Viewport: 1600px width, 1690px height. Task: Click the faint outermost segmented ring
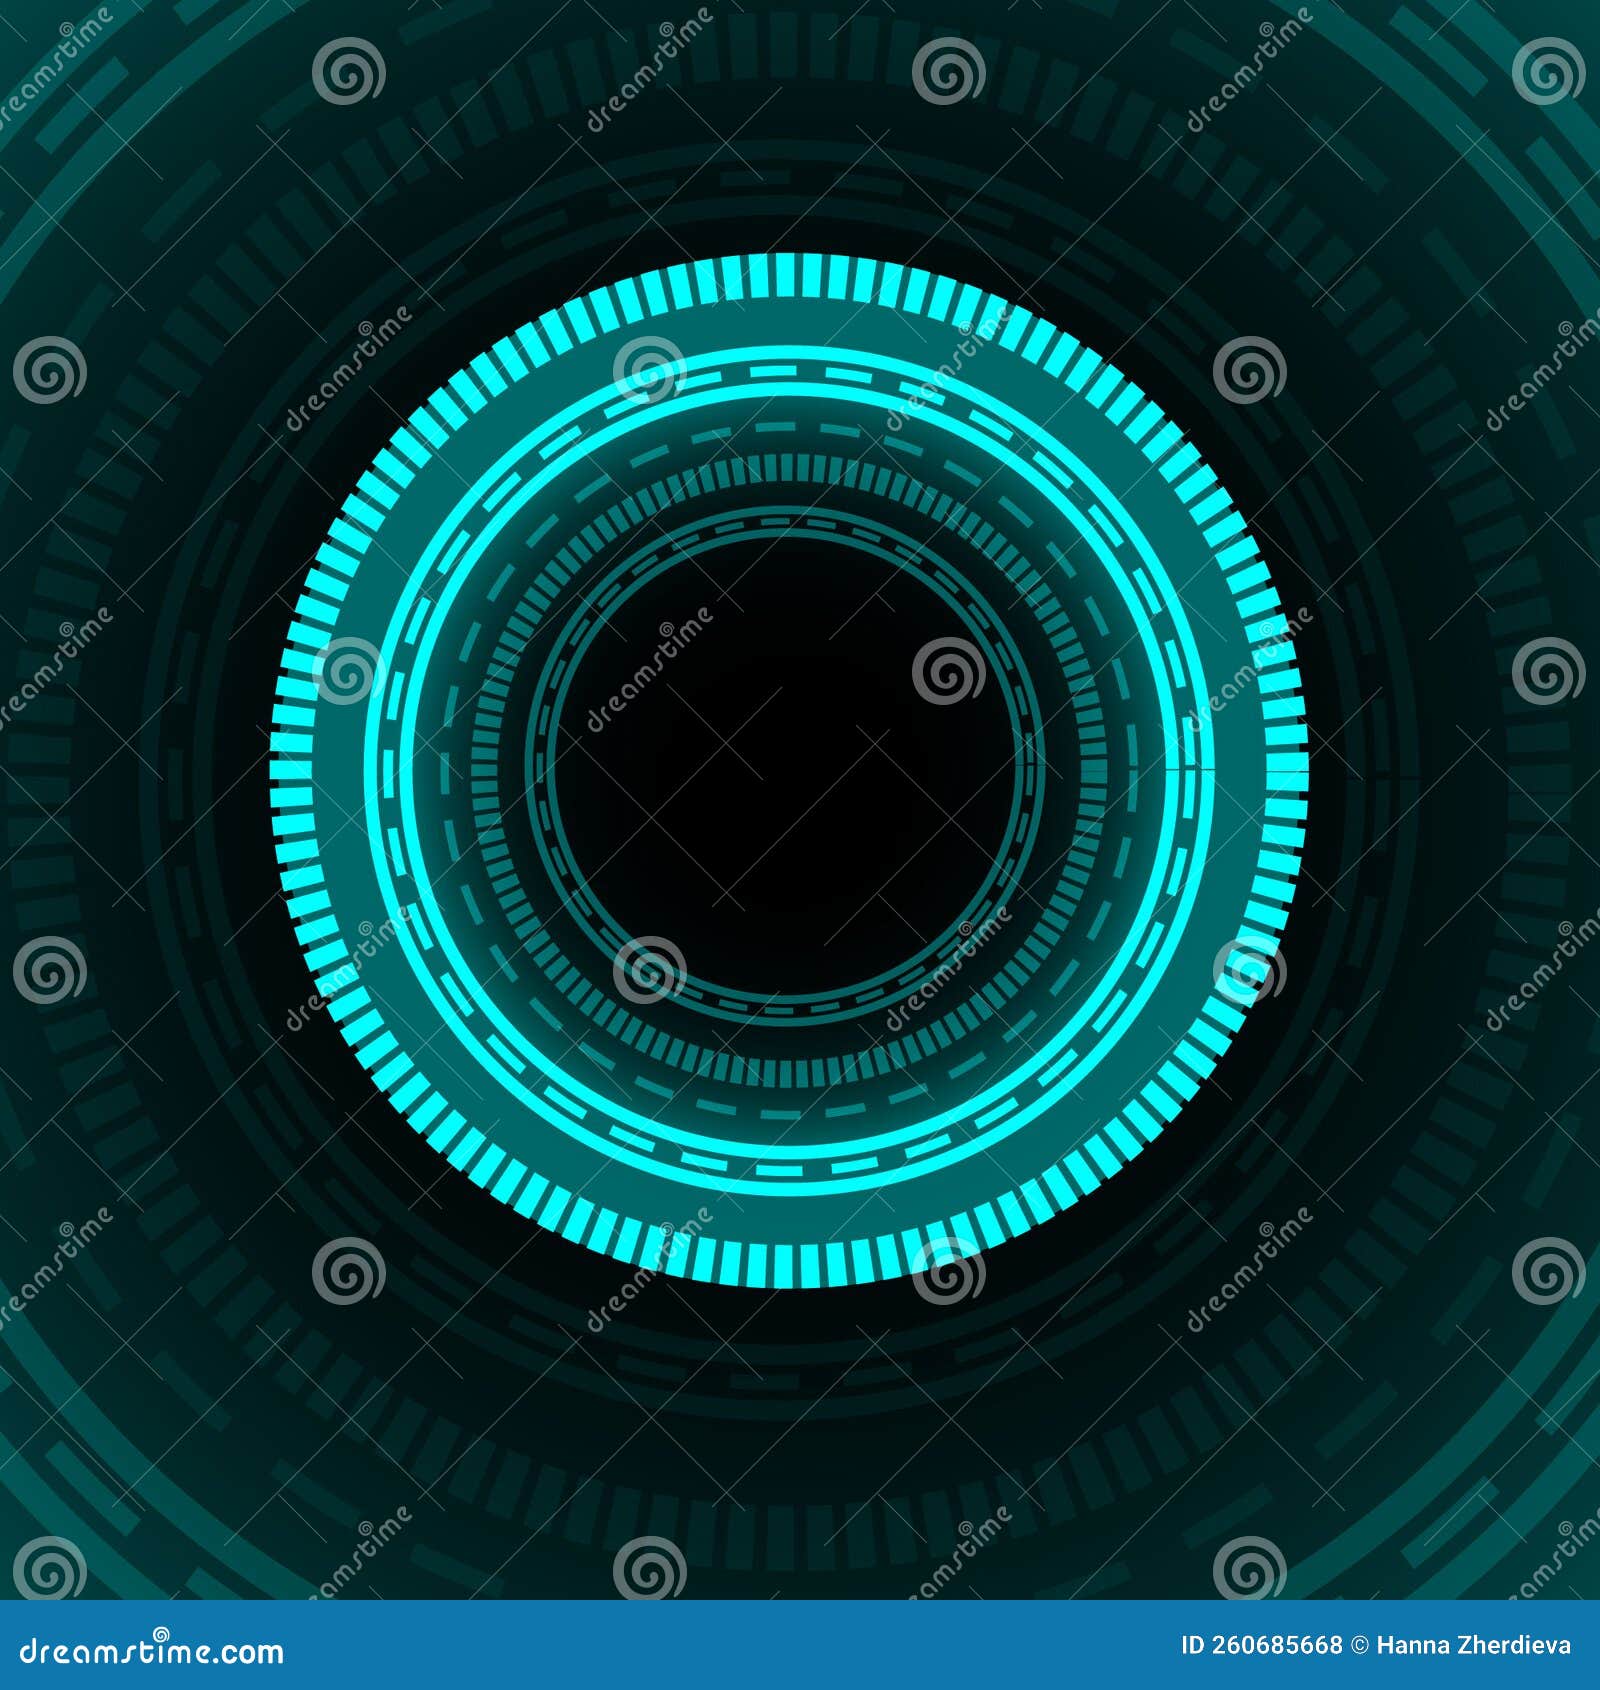(x=800, y=45)
